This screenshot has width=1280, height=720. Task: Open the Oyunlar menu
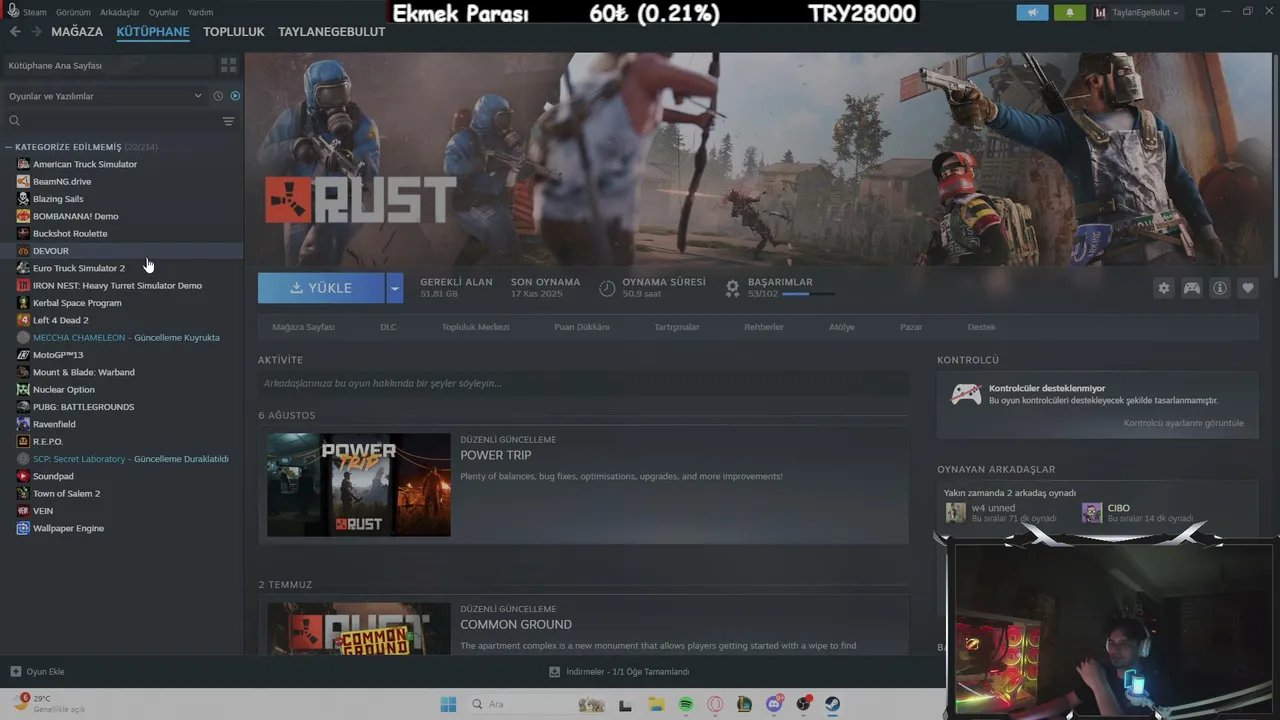[164, 12]
